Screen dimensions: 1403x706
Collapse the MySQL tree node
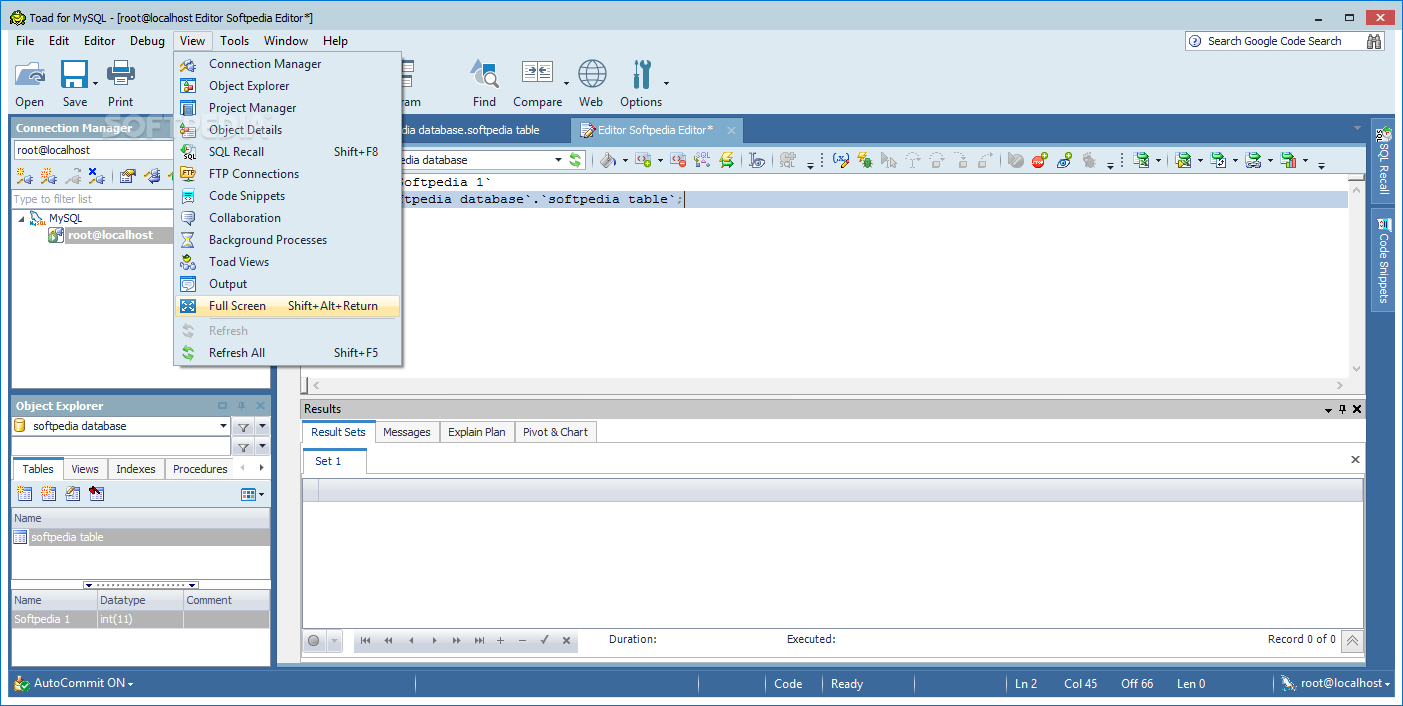pos(22,218)
